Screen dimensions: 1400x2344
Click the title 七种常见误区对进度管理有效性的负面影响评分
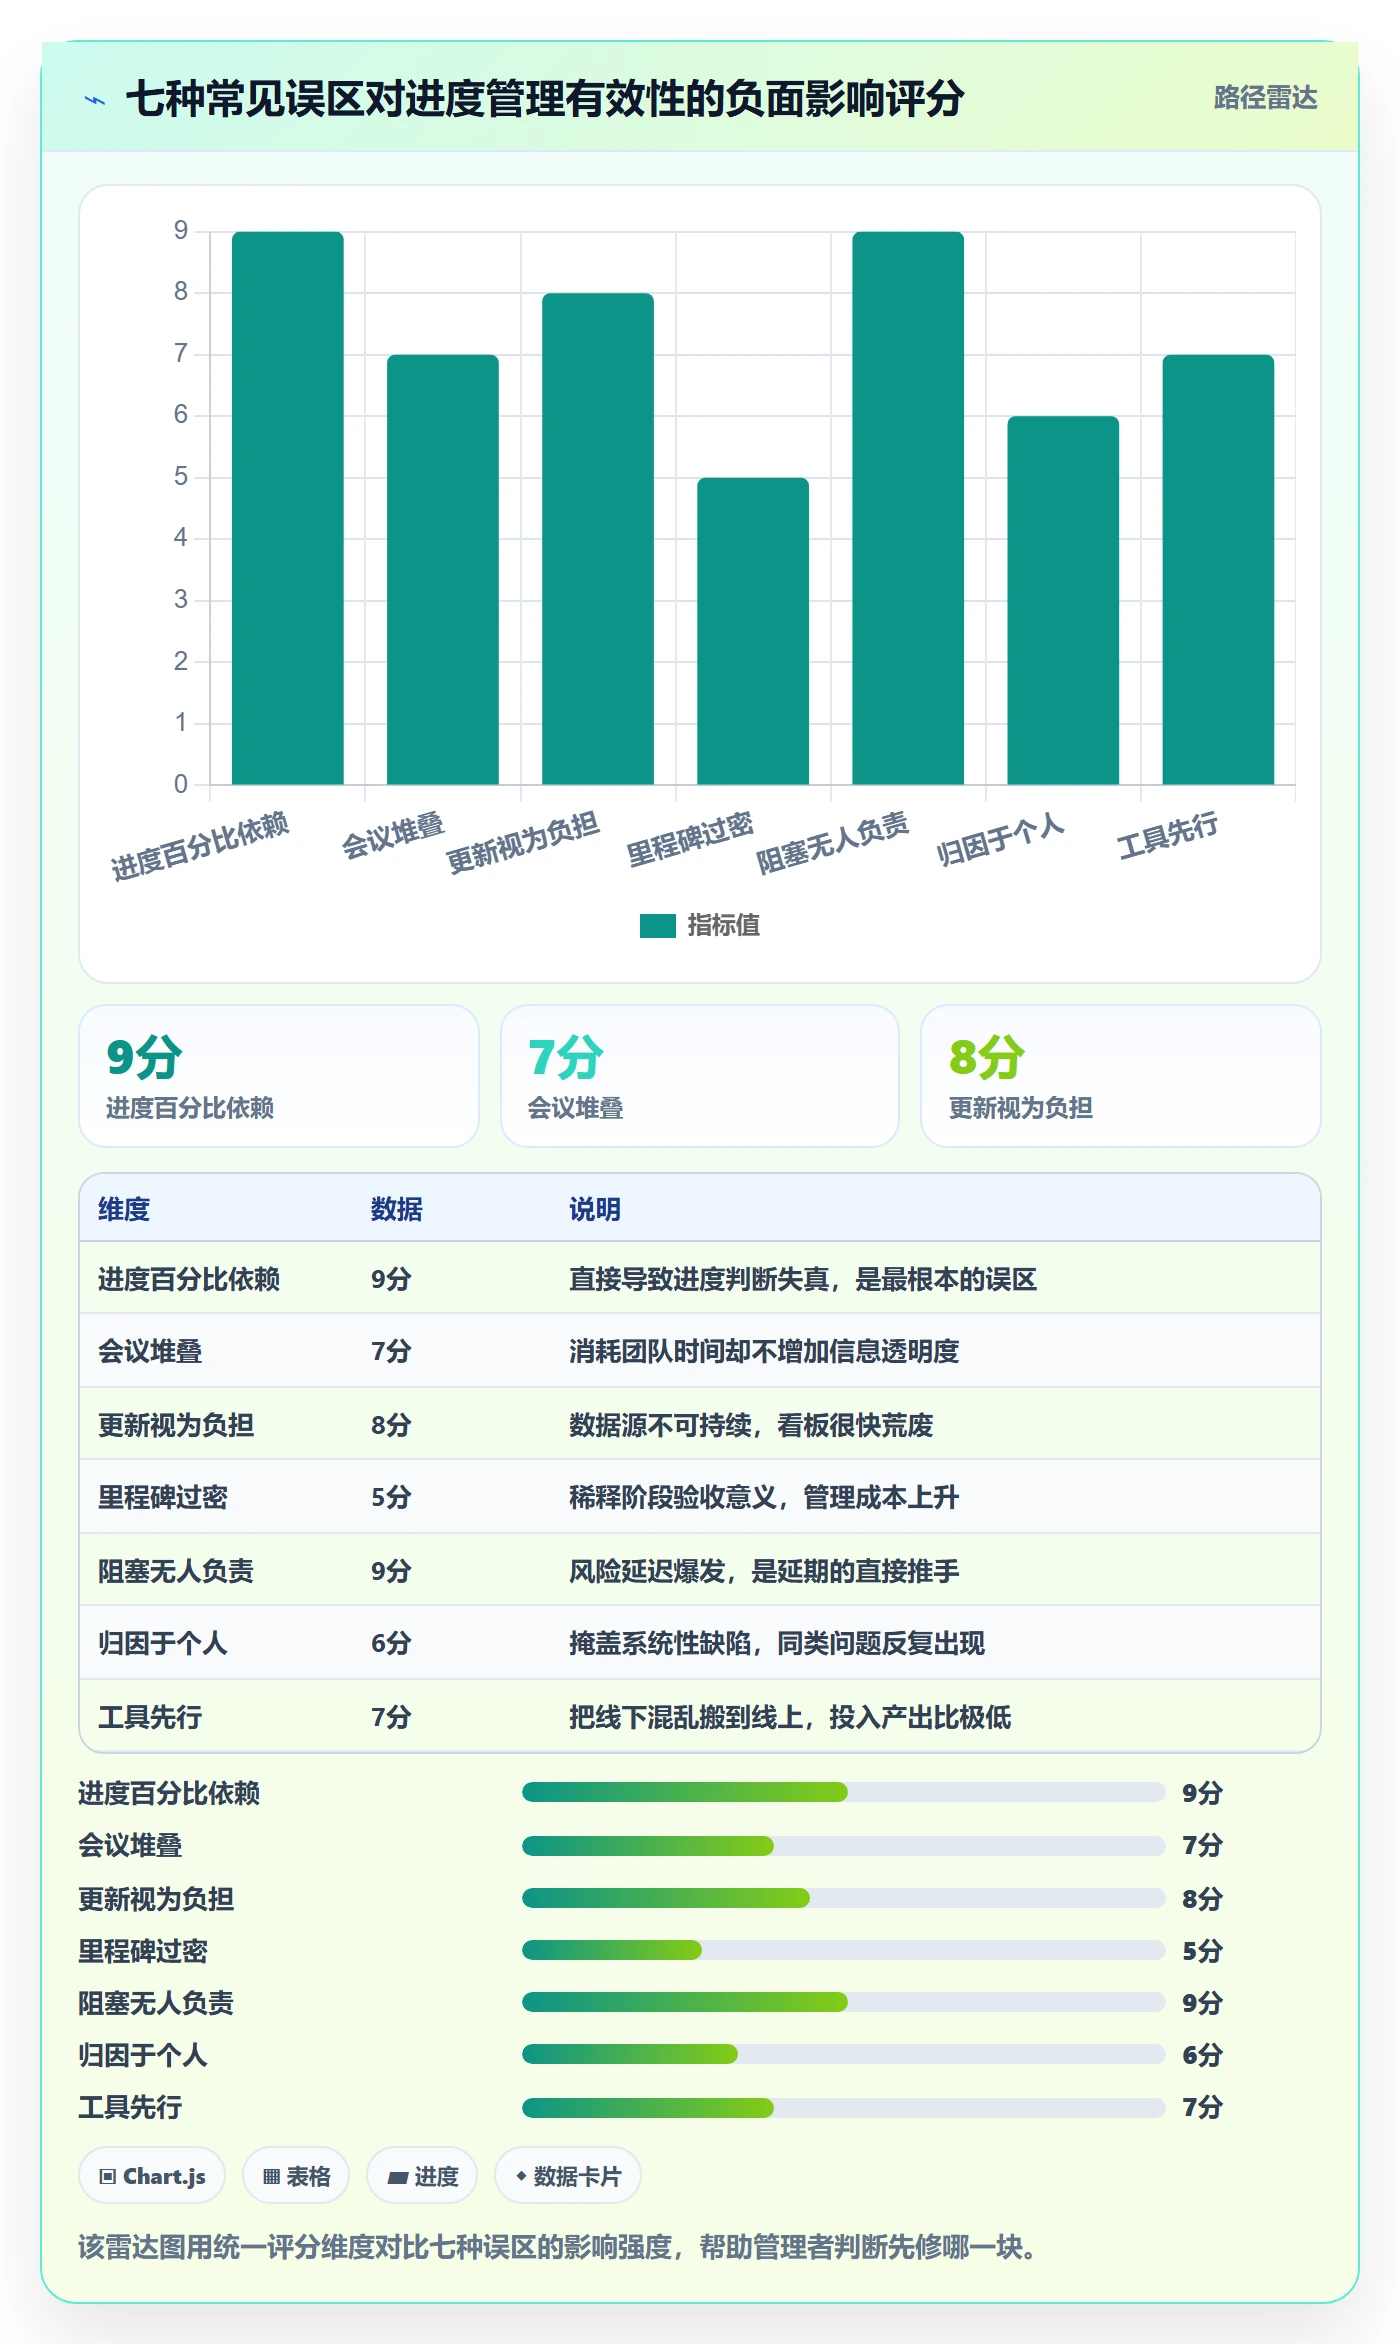pos(545,99)
